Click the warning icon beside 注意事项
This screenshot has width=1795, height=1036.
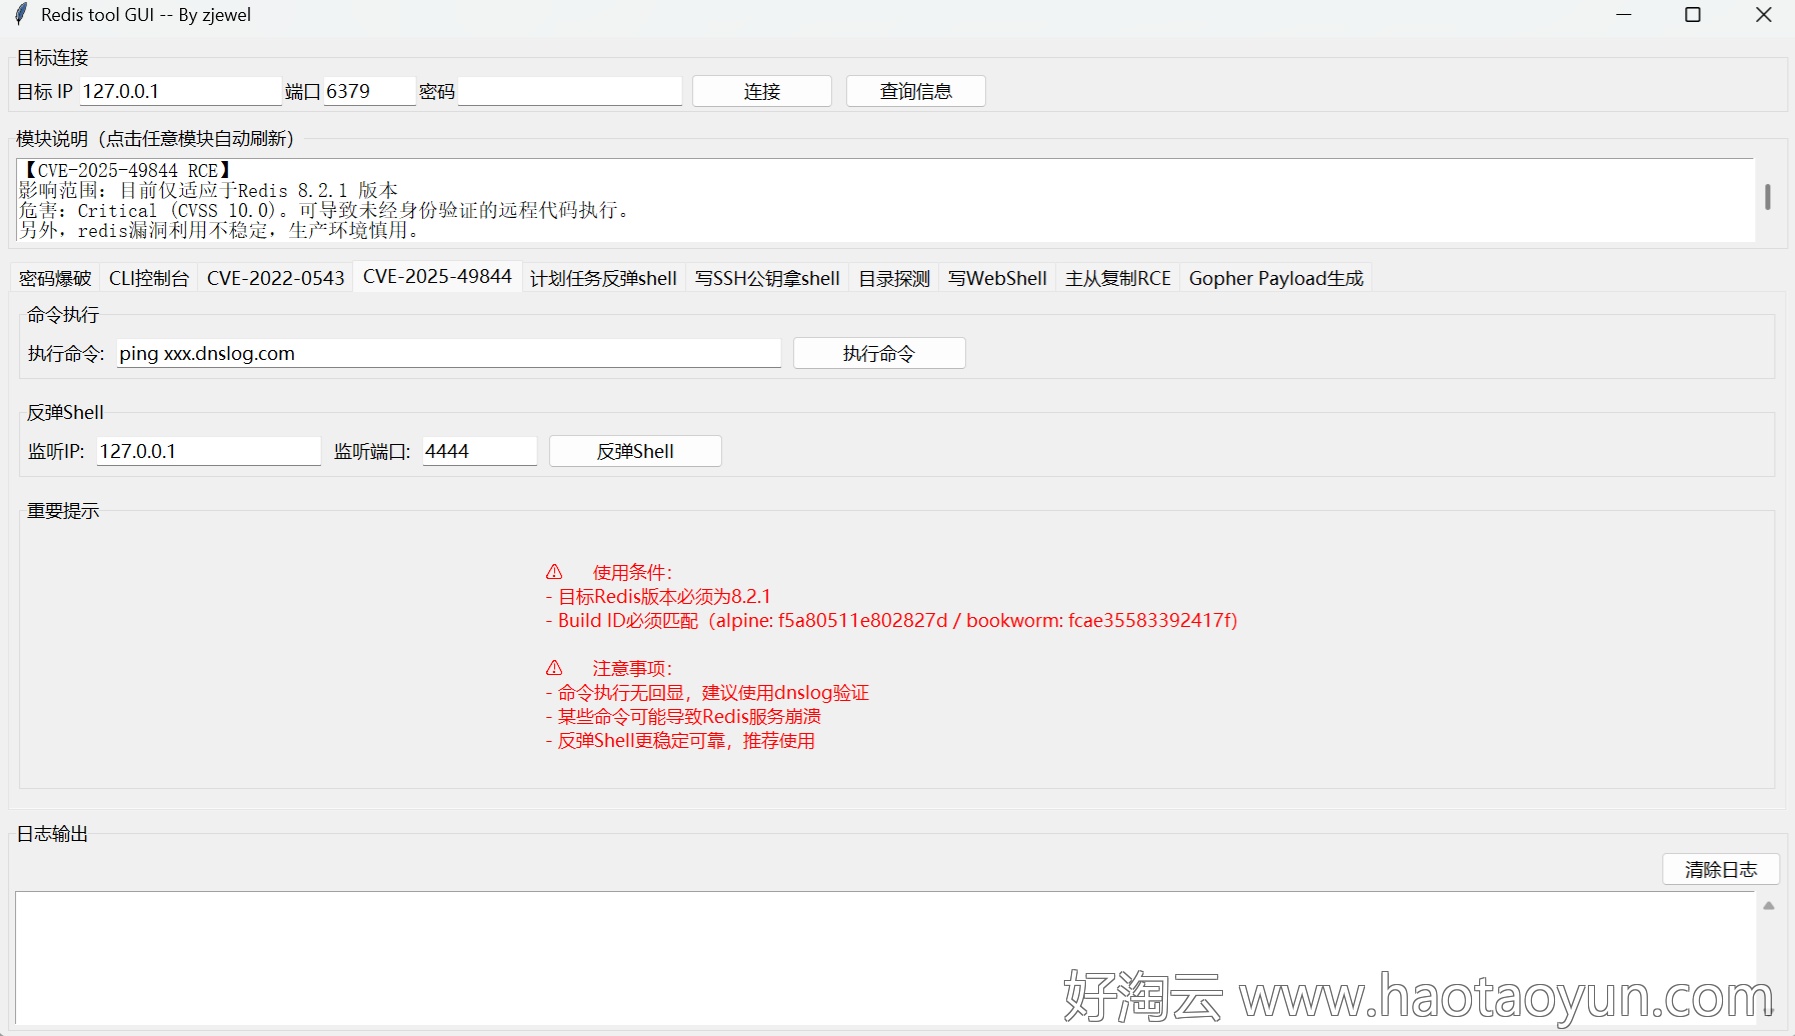coord(554,668)
